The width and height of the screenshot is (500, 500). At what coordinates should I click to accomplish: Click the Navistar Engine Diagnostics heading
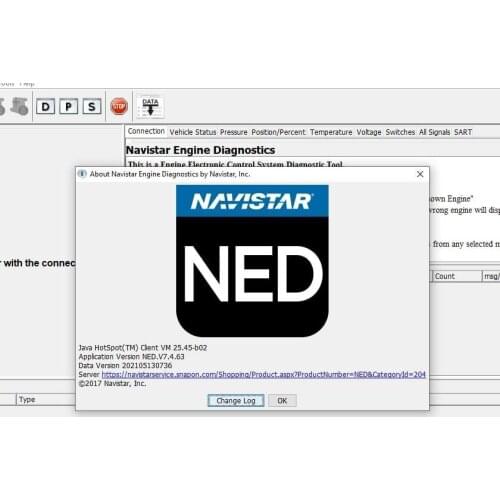pyautogui.click(x=201, y=150)
